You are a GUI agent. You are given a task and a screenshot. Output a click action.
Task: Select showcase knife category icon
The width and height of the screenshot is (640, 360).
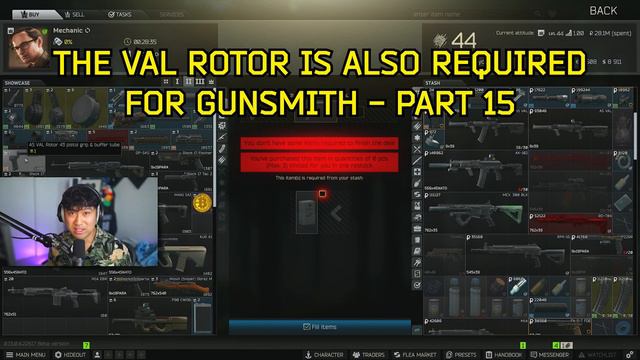point(222,138)
